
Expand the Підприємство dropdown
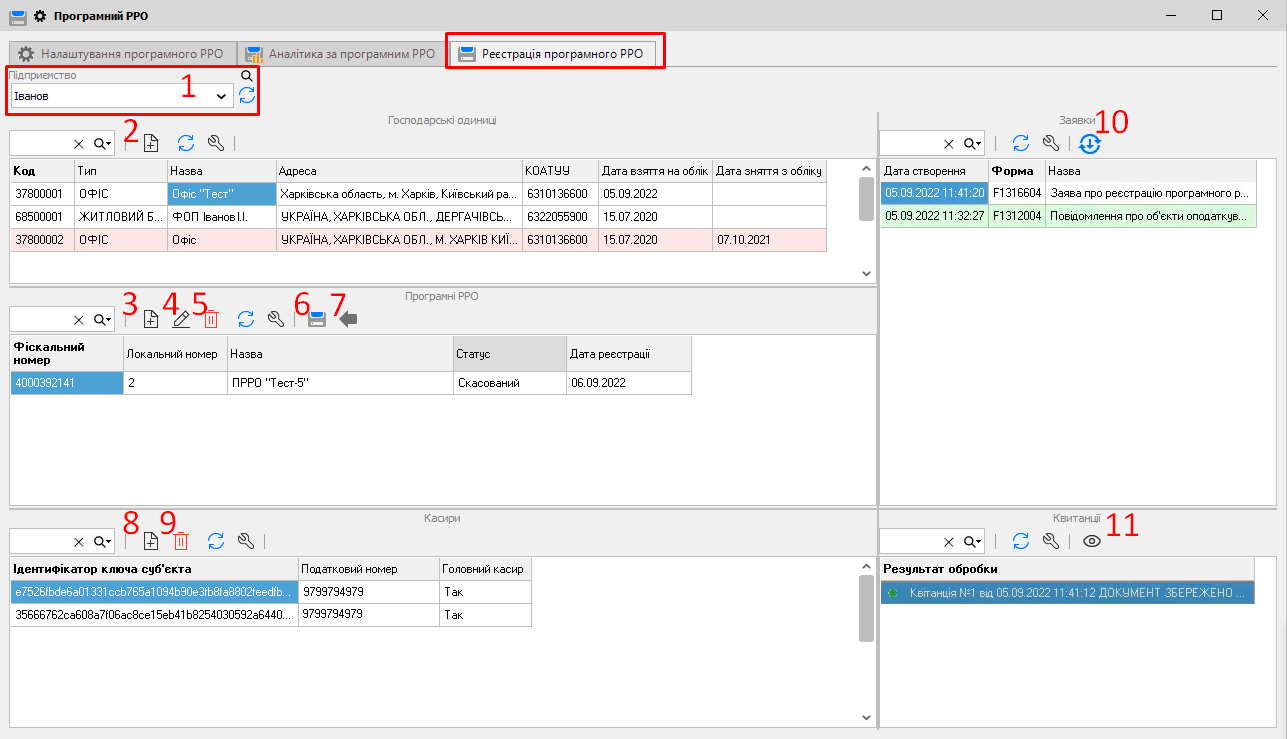point(221,96)
